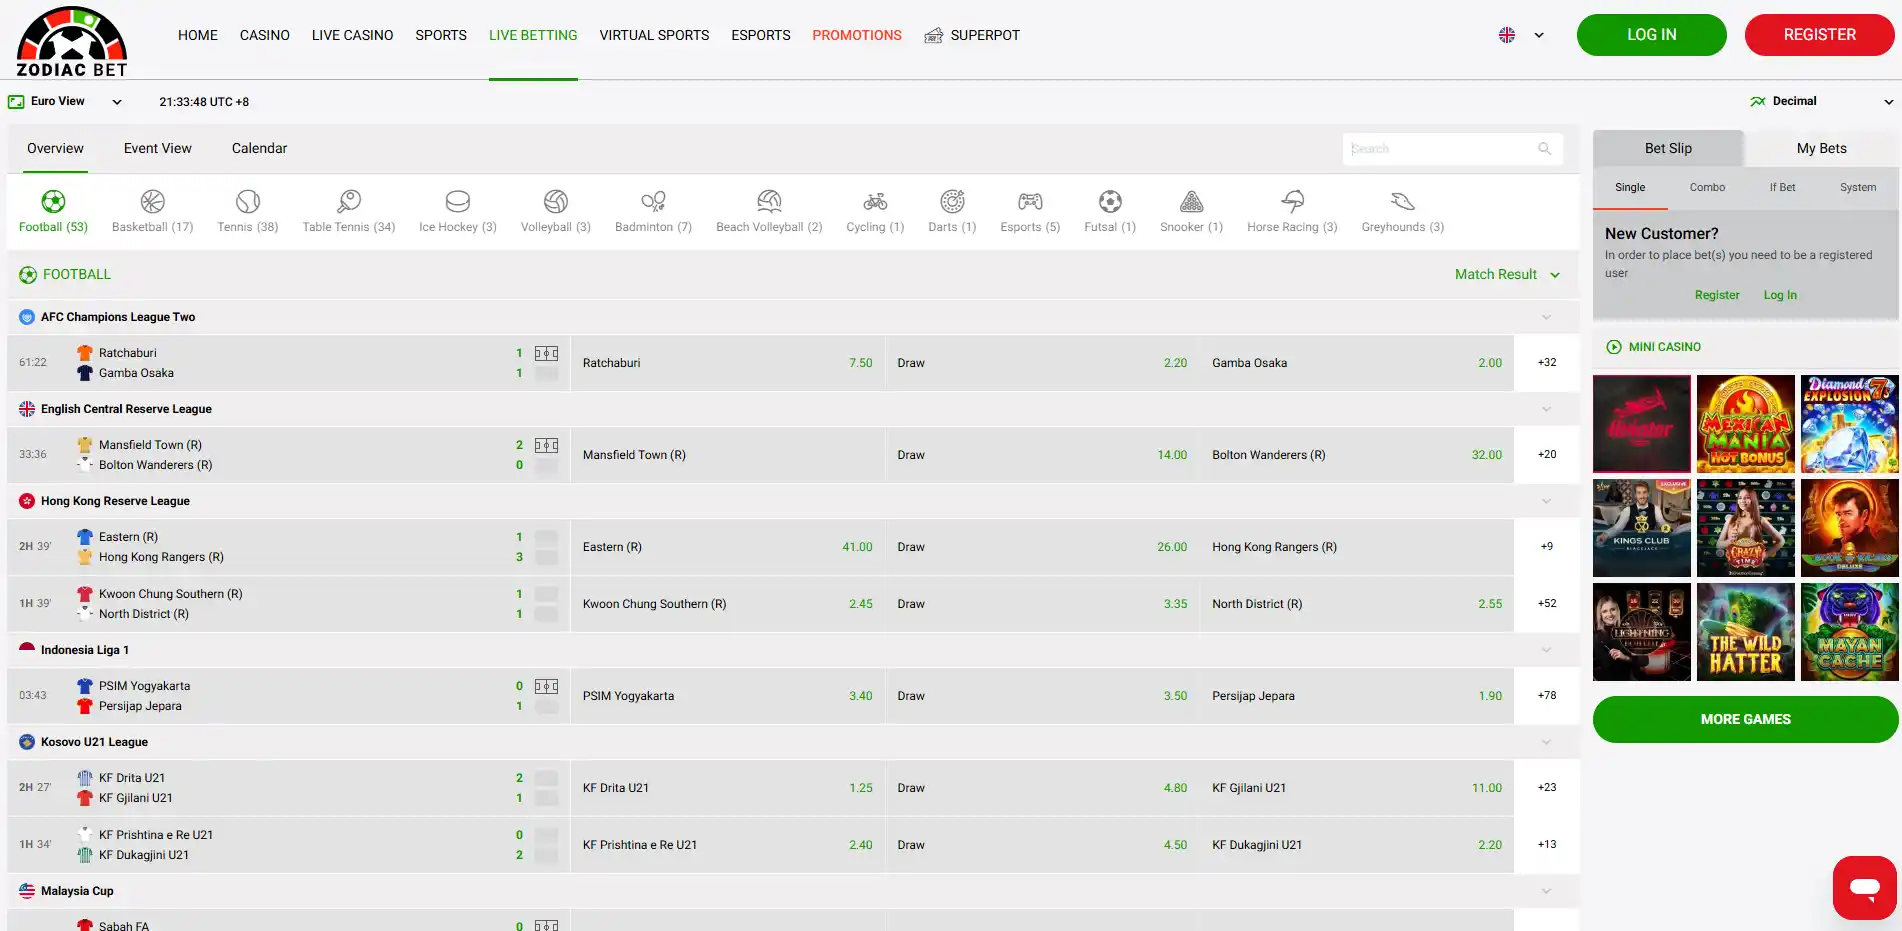The height and width of the screenshot is (931, 1902).
Task: Select the Cycling sport icon
Action: coord(875,202)
